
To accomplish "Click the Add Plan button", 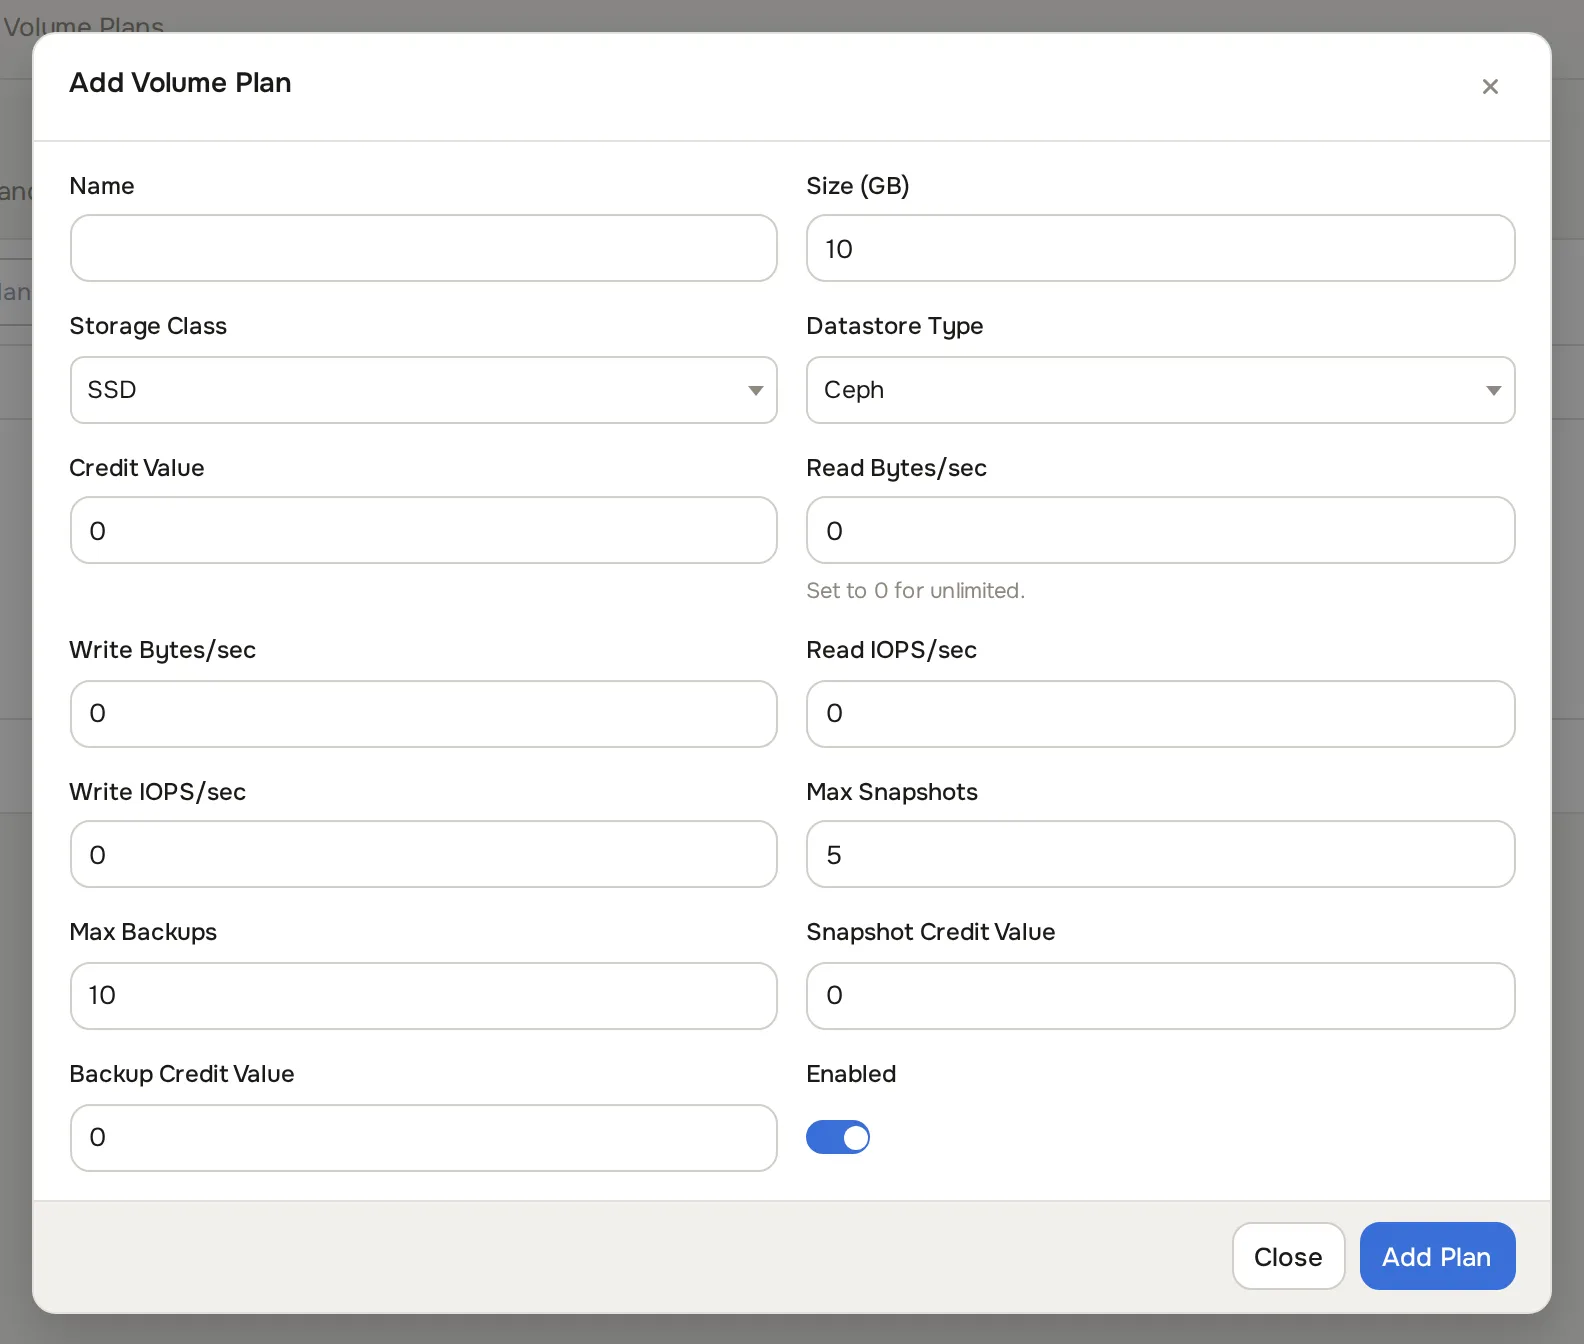I will click(1437, 1256).
